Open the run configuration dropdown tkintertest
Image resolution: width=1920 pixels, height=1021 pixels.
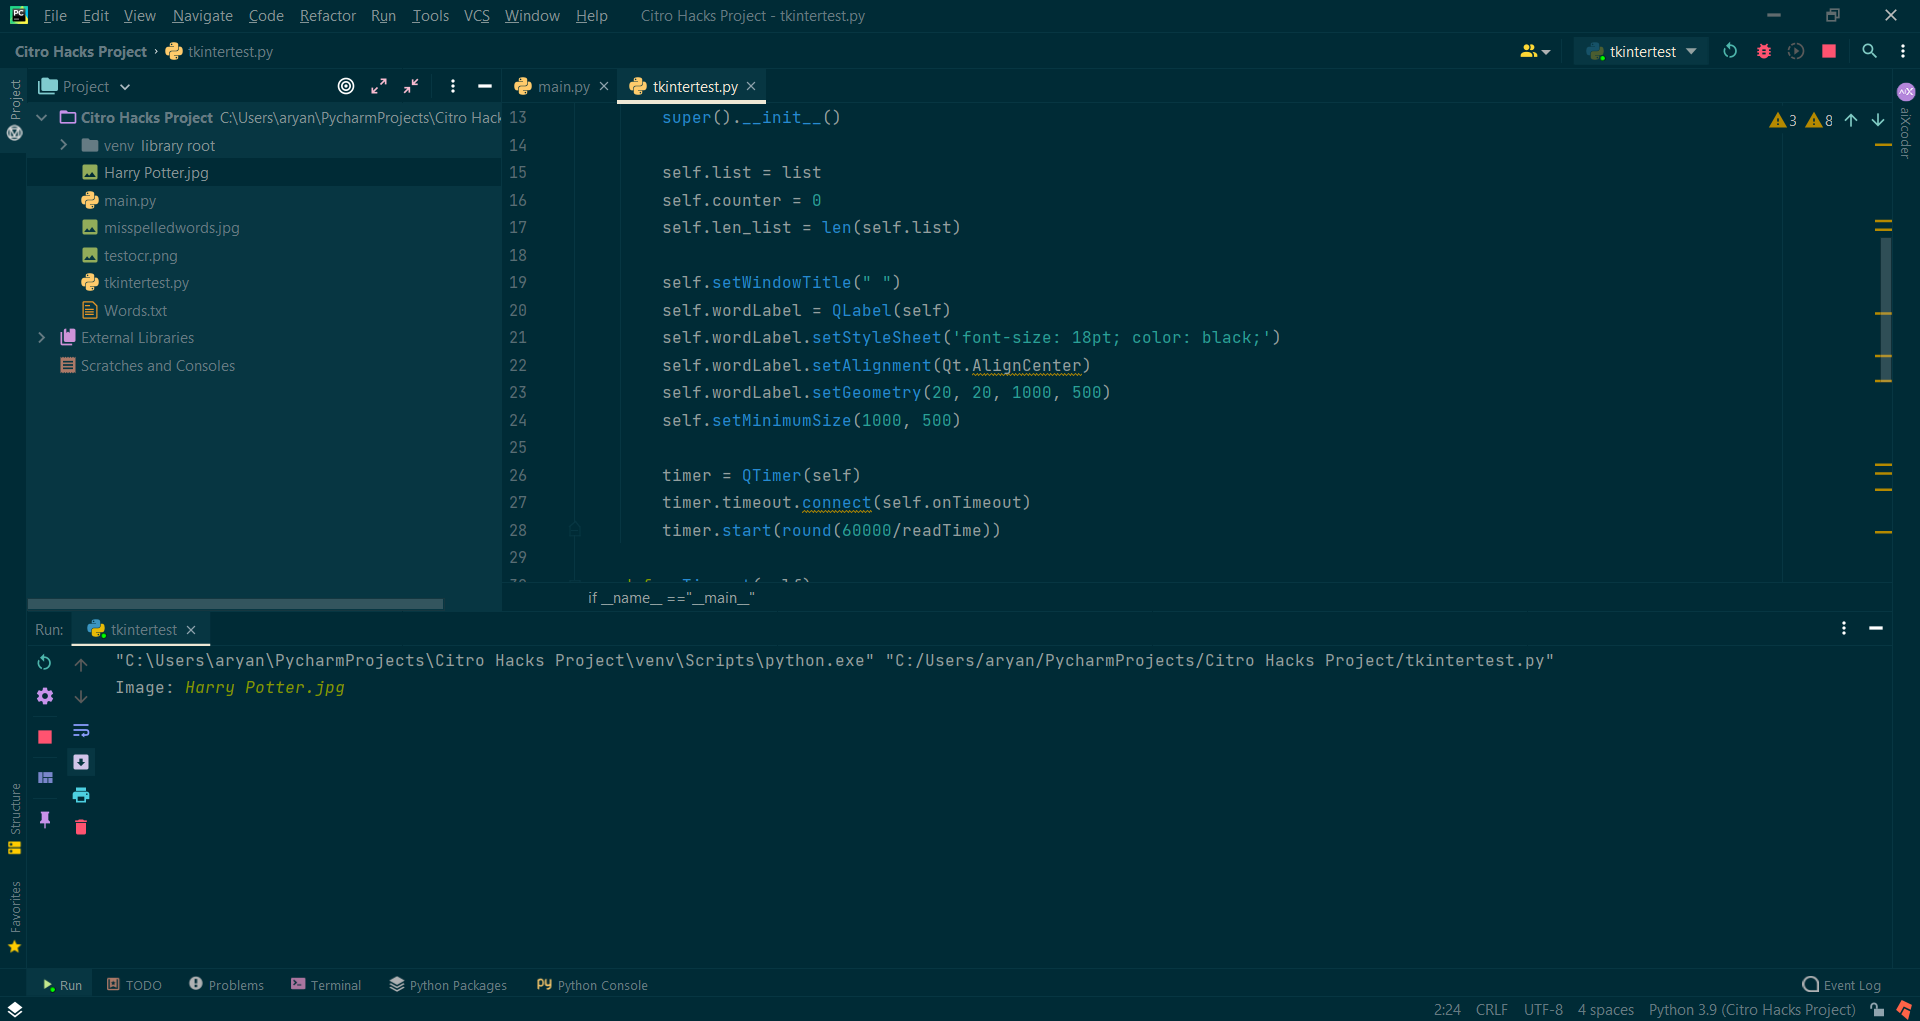[1641, 51]
